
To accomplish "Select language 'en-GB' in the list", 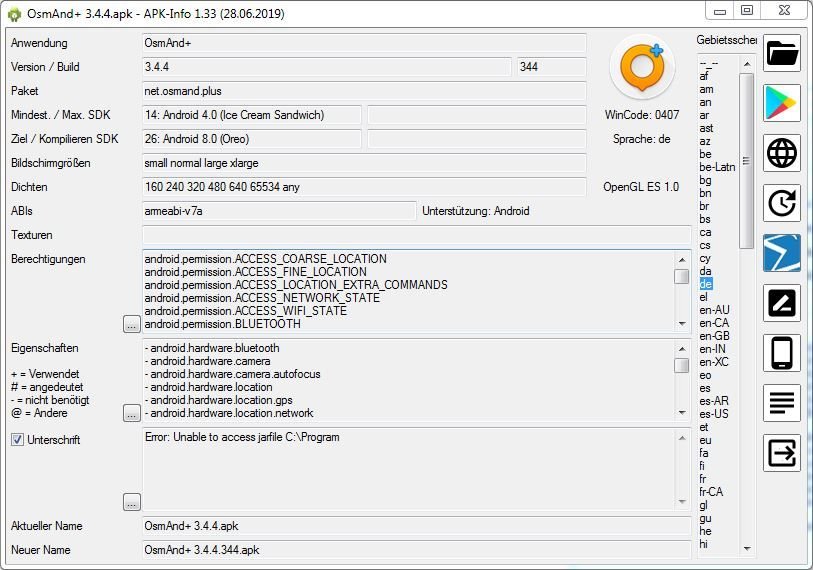I will click(714, 336).
